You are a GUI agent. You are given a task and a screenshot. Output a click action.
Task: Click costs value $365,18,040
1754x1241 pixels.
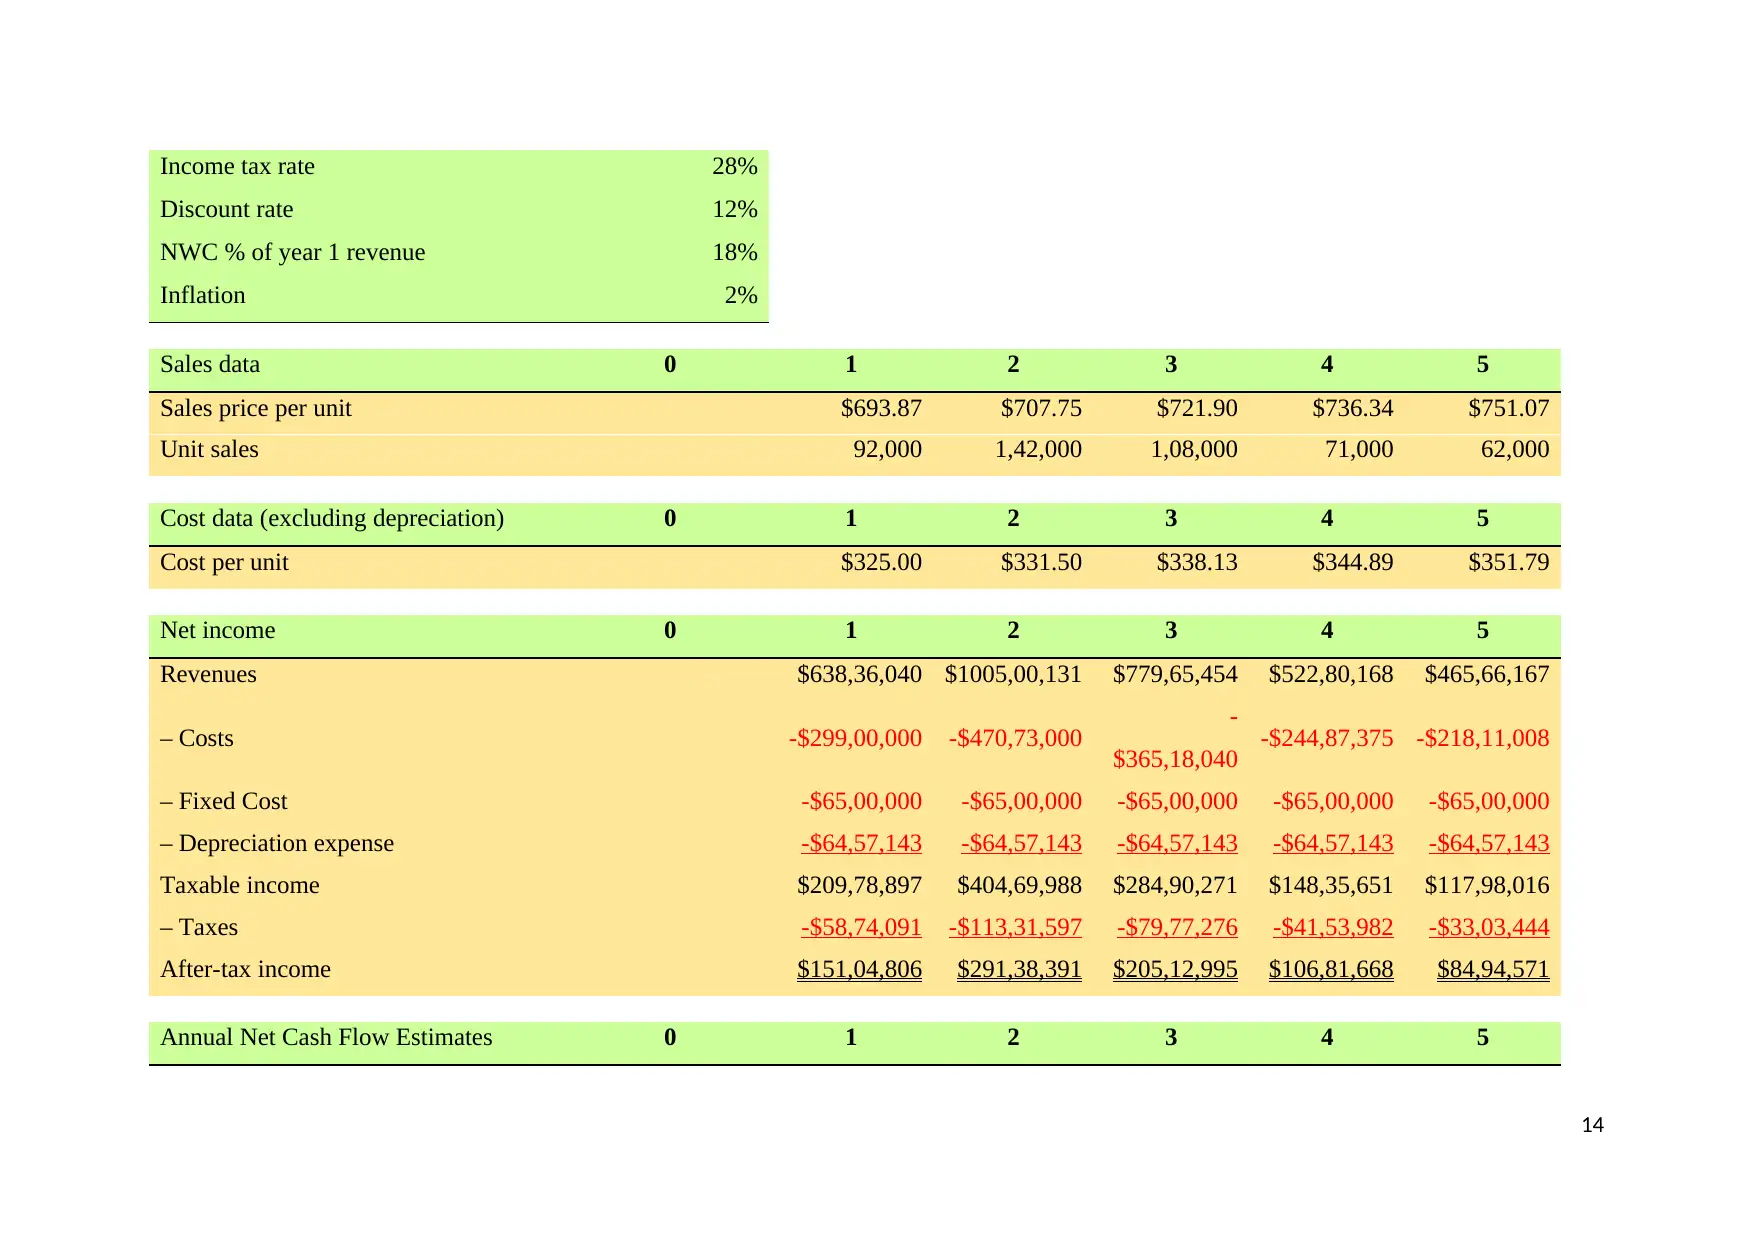(x=1175, y=759)
